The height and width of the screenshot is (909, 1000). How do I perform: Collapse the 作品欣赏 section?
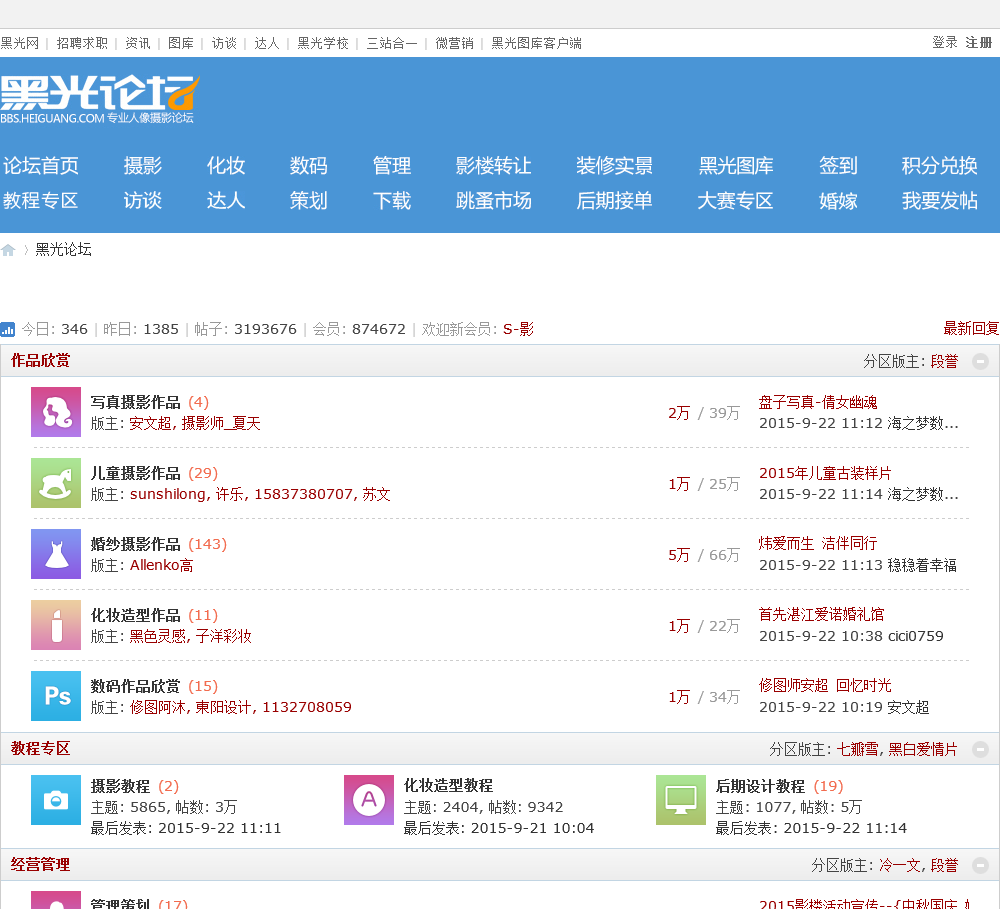pyautogui.click(x=980, y=362)
